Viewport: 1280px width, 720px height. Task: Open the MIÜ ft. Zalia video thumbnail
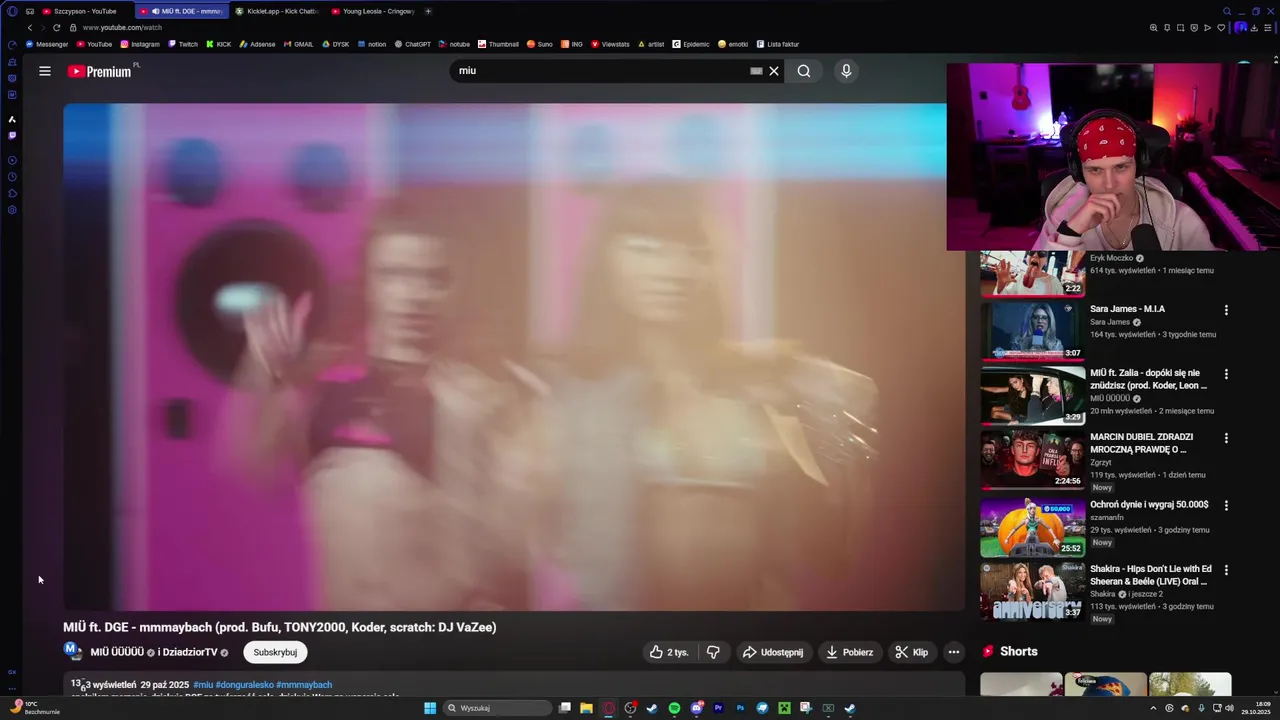click(1033, 395)
